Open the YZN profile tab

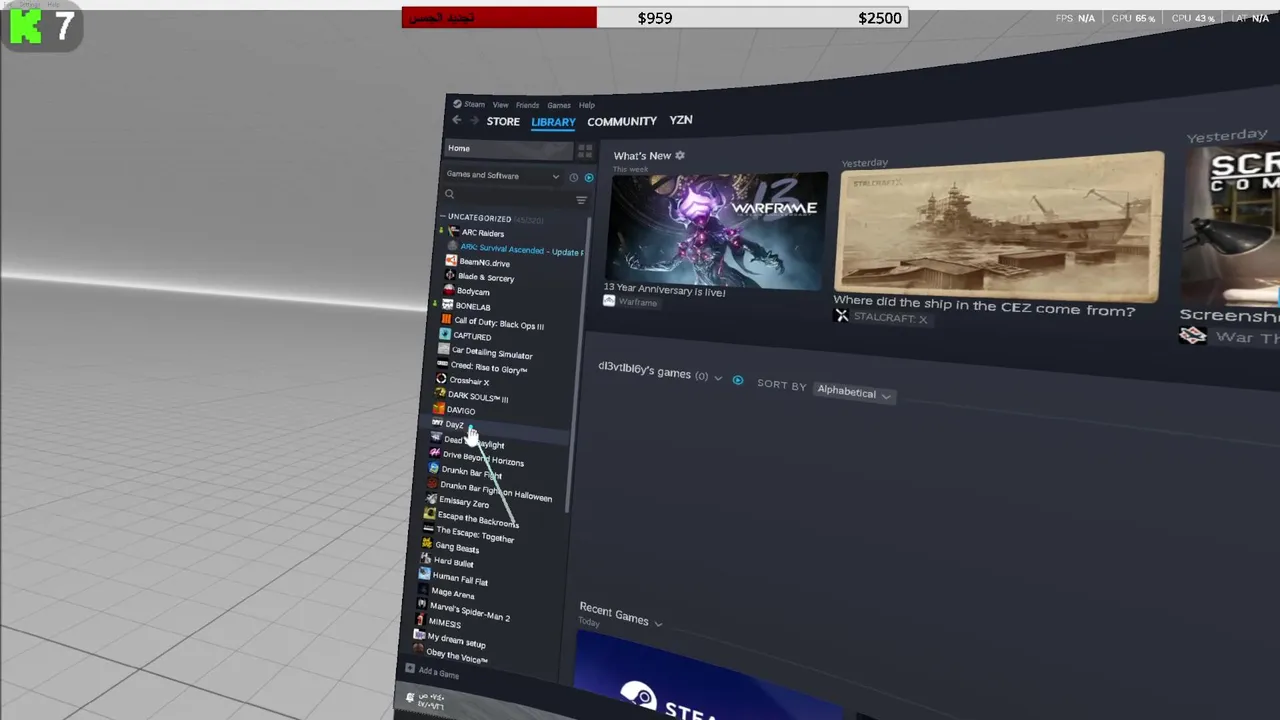pyautogui.click(x=681, y=120)
